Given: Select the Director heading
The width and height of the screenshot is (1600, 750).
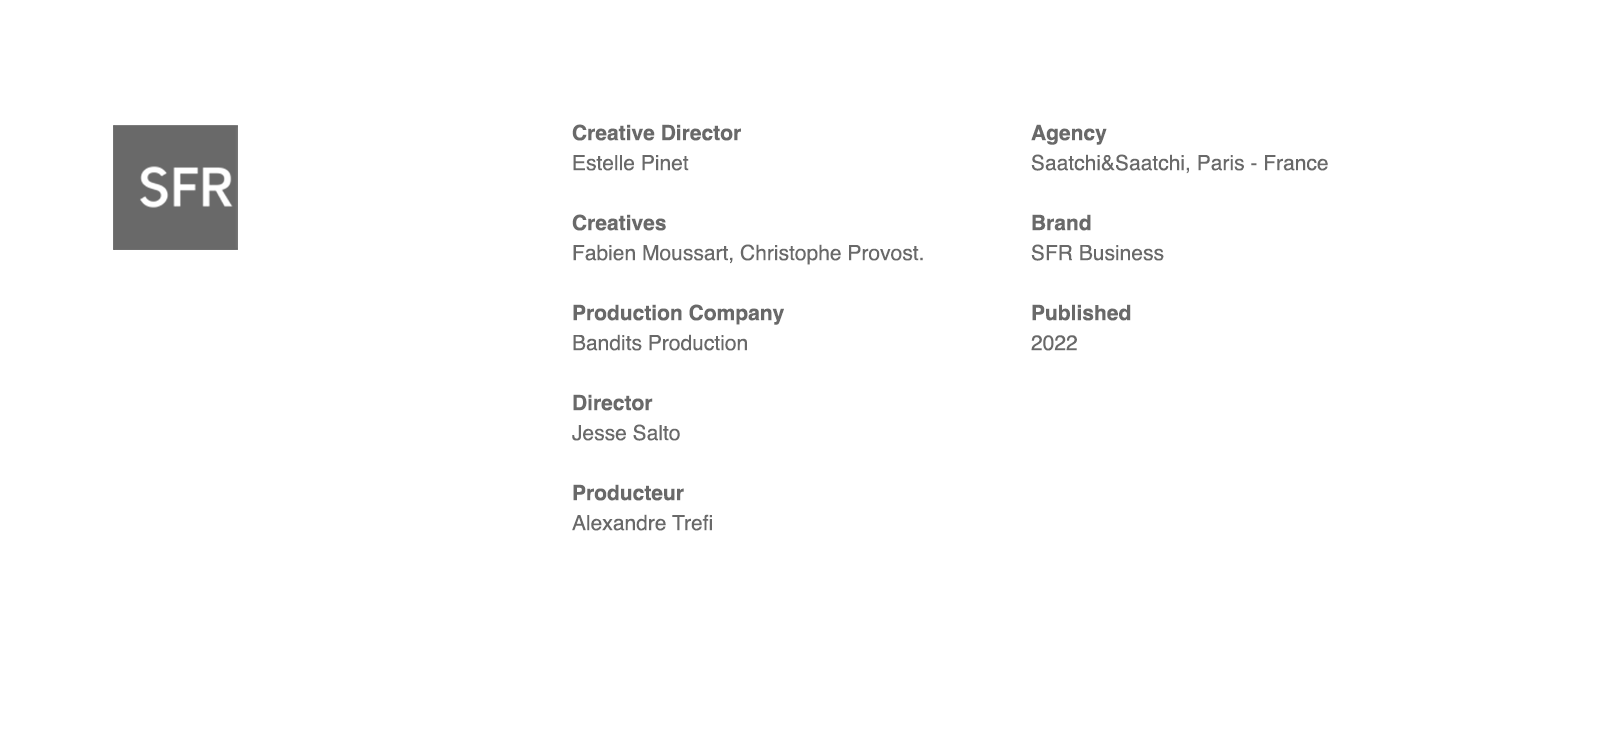Looking at the screenshot, I should tap(612, 403).
